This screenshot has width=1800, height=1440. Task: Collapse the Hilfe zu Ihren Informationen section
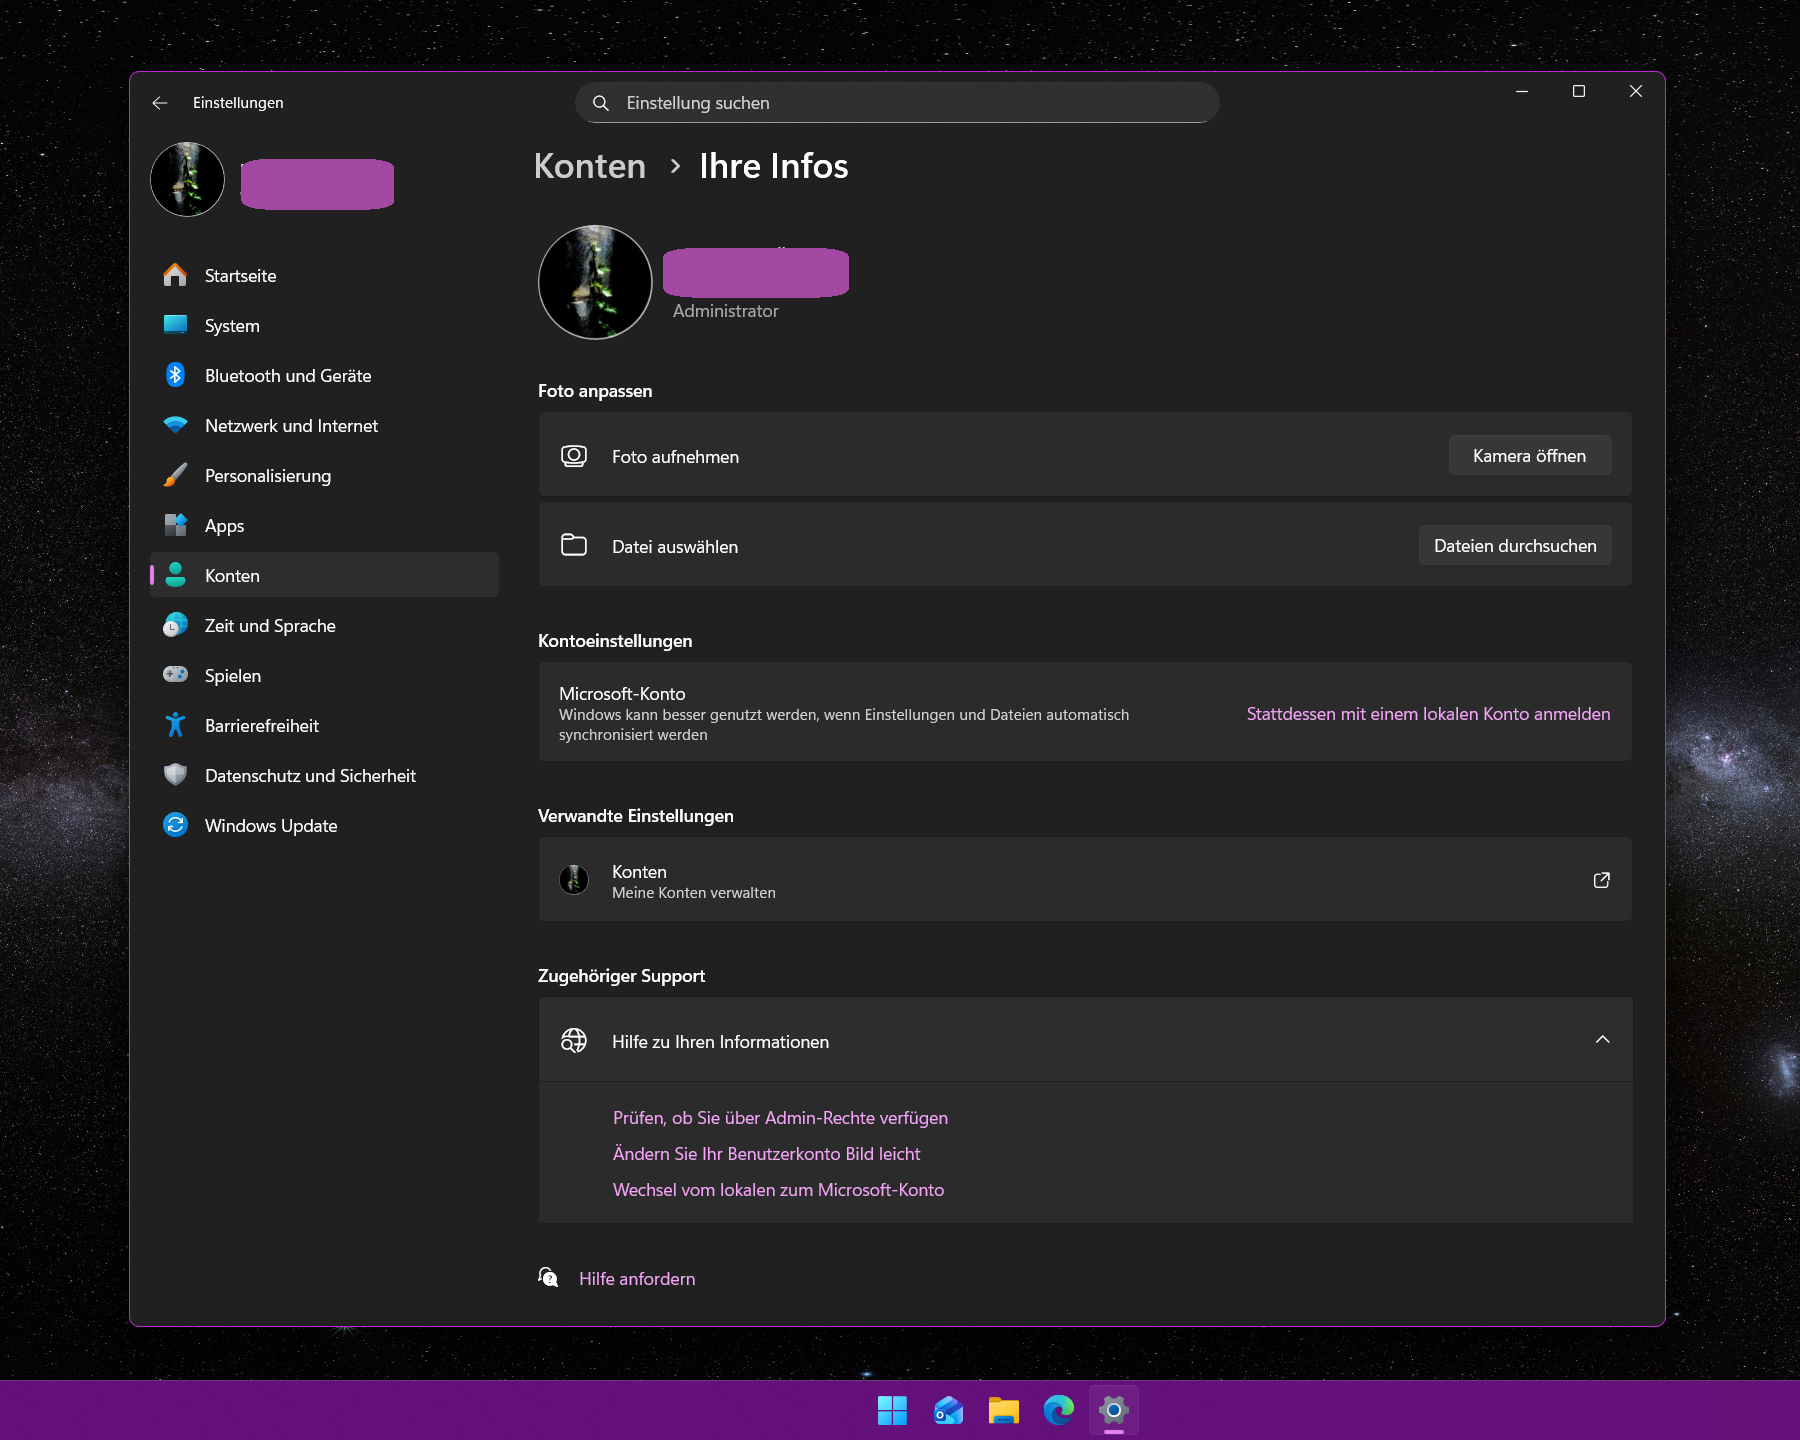(1603, 1040)
